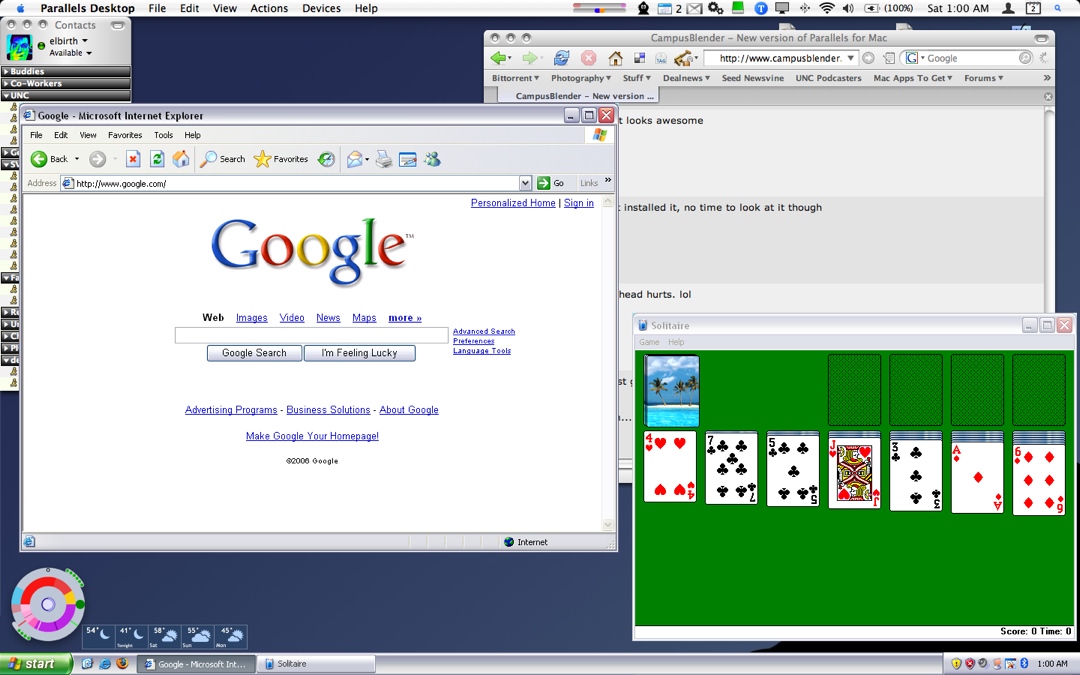This screenshot has width=1080, height=675.
Task: Click the Advanced Search link on Google
Action: click(x=484, y=331)
